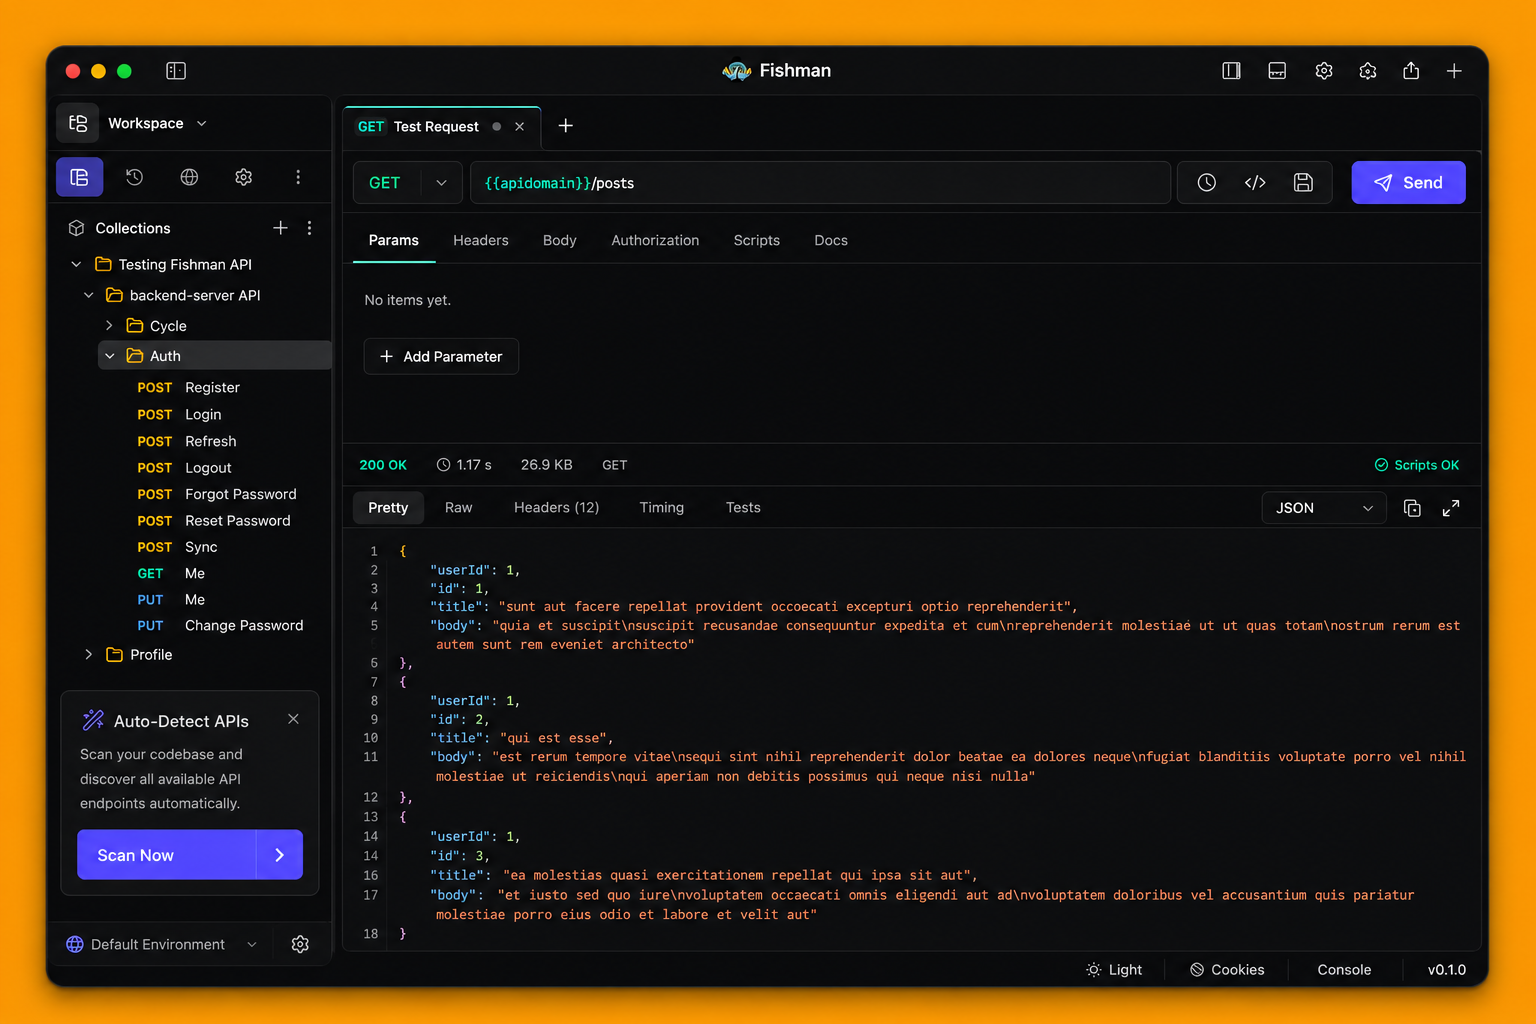Open the Timing response tab
This screenshot has width=1536, height=1024.
(662, 508)
